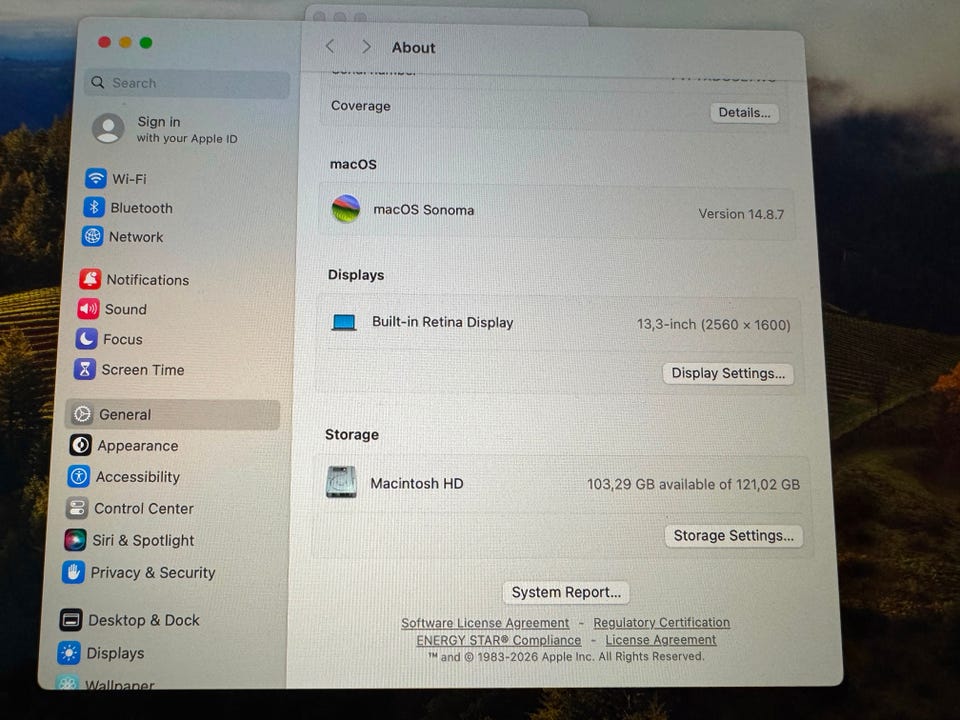The width and height of the screenshot is (960, 720).
Task: Click the search magnifier icon
Action: tap(97, 82)
